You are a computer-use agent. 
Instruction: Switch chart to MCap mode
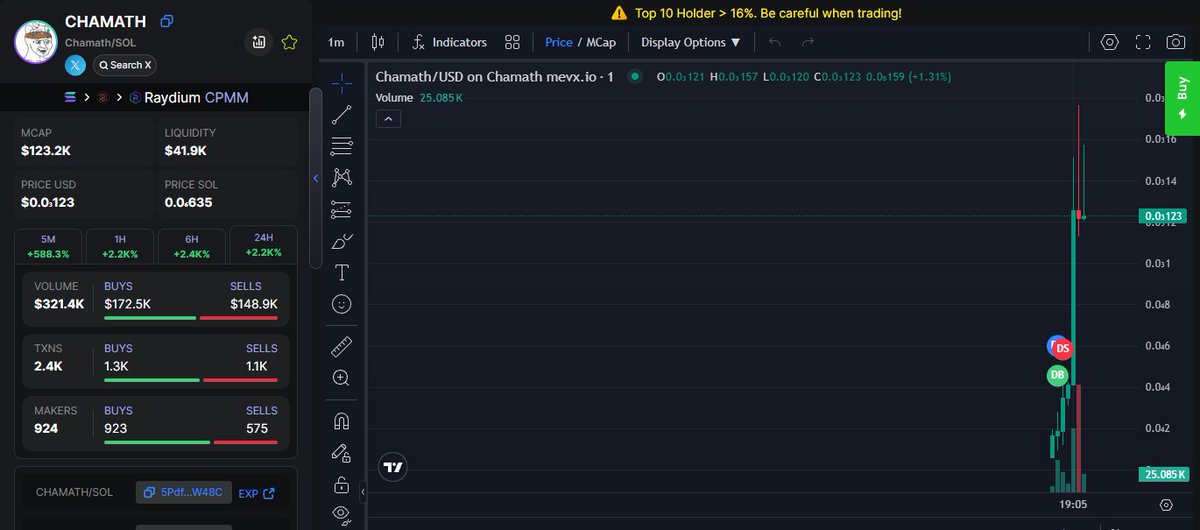pos(601,42)
